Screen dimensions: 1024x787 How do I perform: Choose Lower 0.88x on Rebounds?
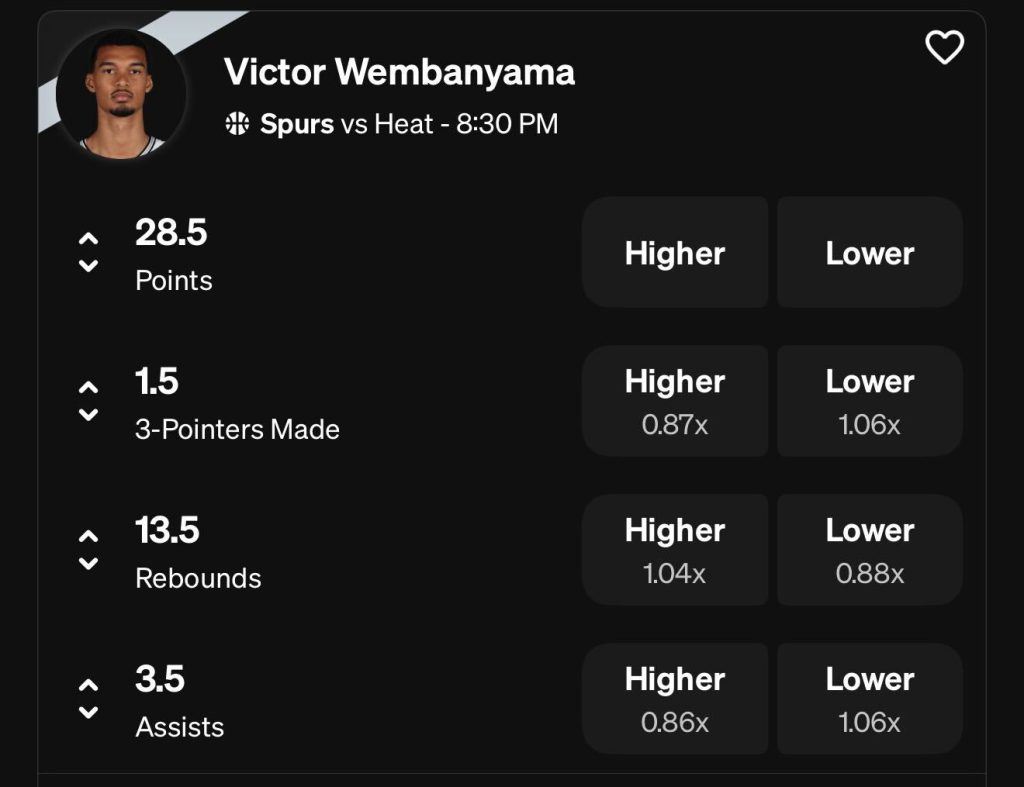pyautogui.click(x=869, y=550)
